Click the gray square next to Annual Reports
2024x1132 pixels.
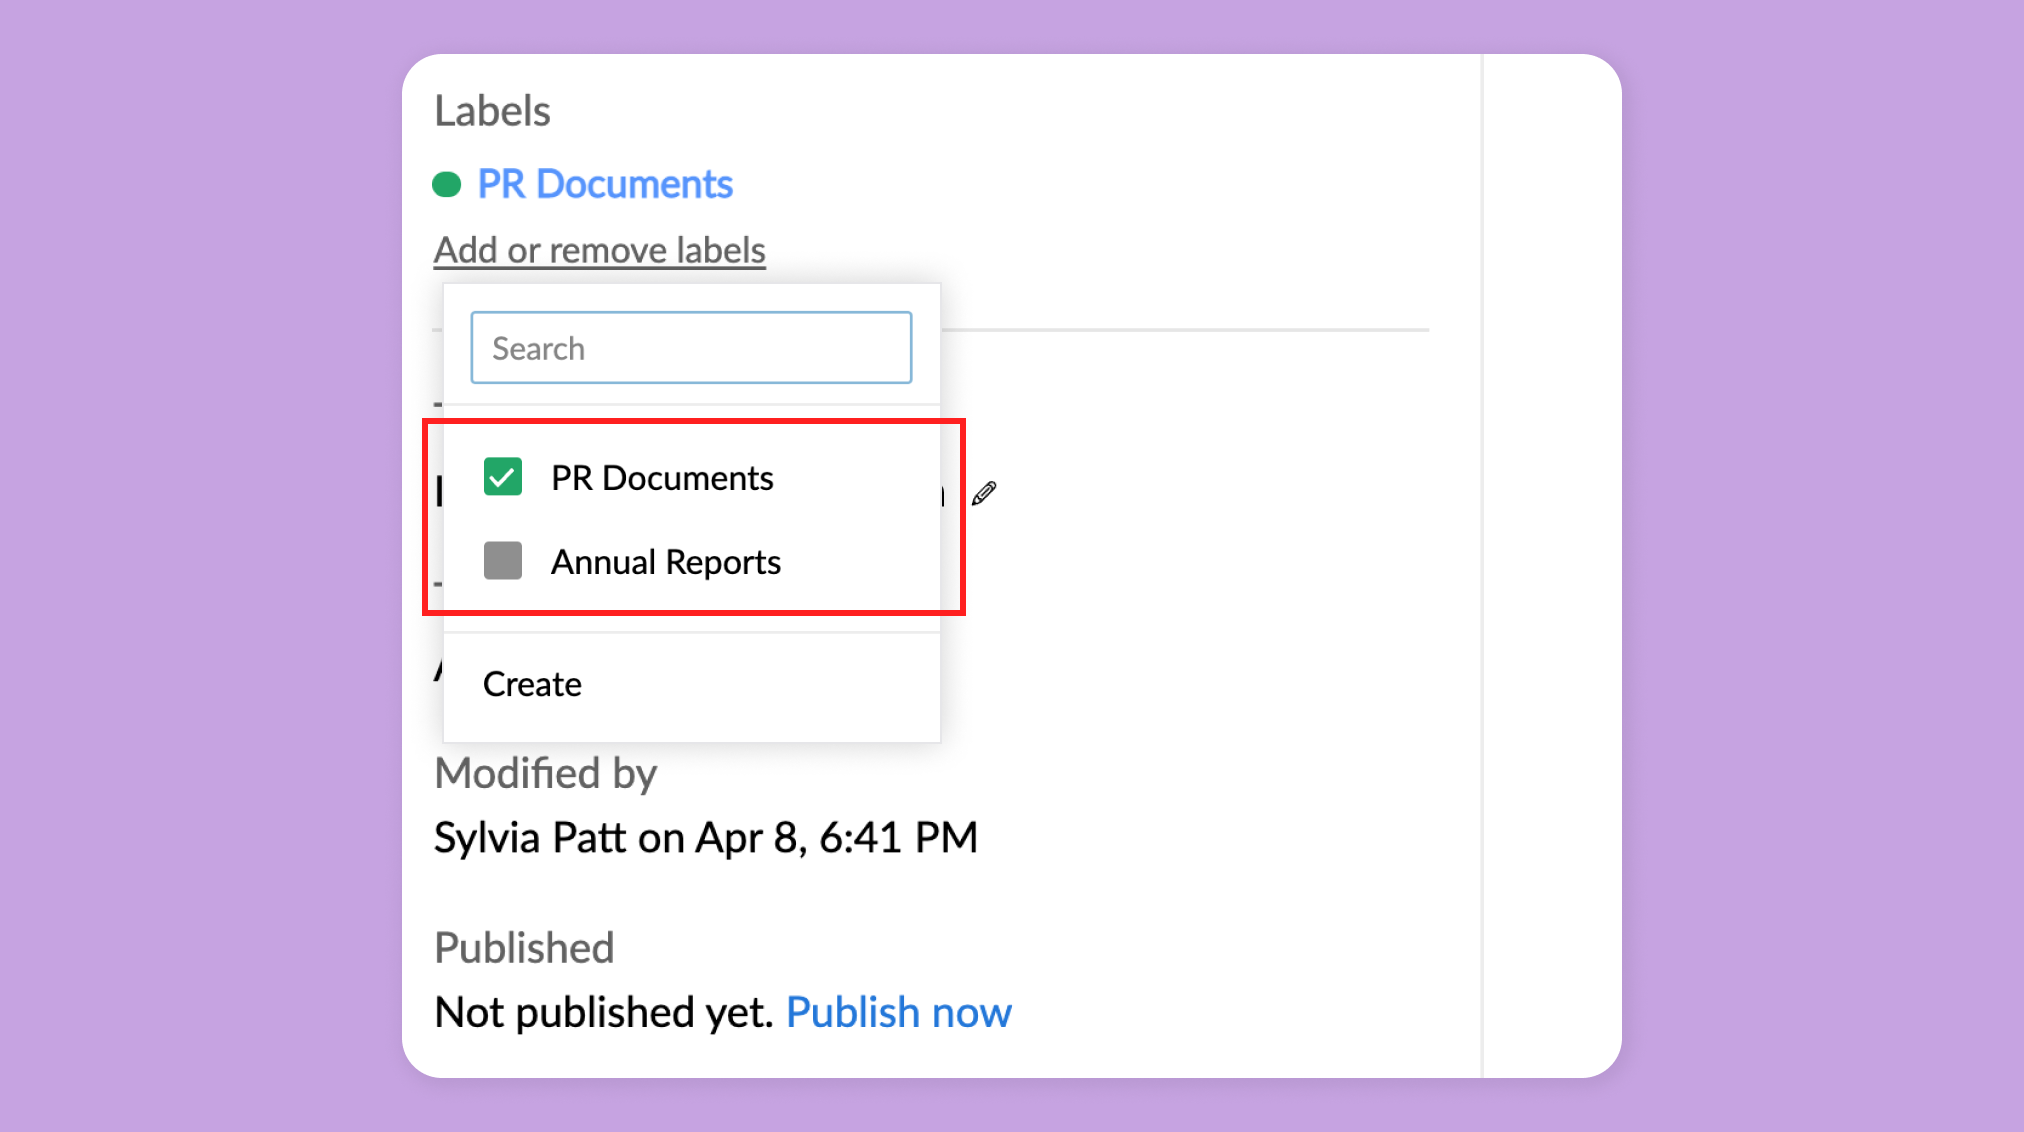pyautogui.click(x=503, y=561)
